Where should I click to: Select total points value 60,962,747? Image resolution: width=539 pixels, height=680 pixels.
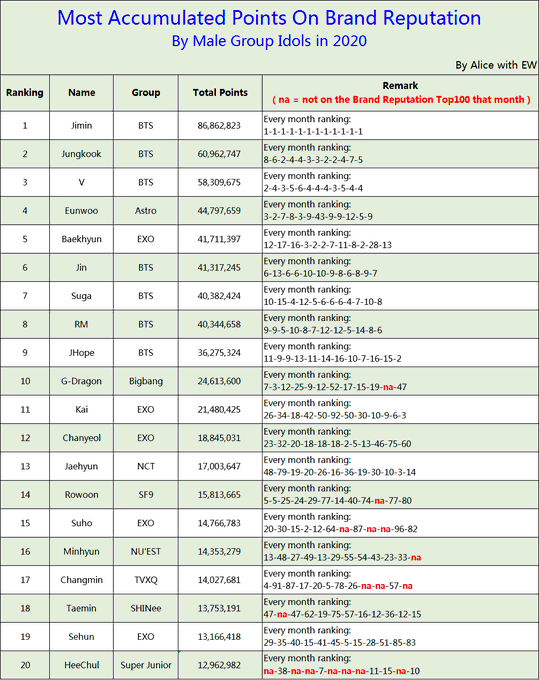coord(219,154)
